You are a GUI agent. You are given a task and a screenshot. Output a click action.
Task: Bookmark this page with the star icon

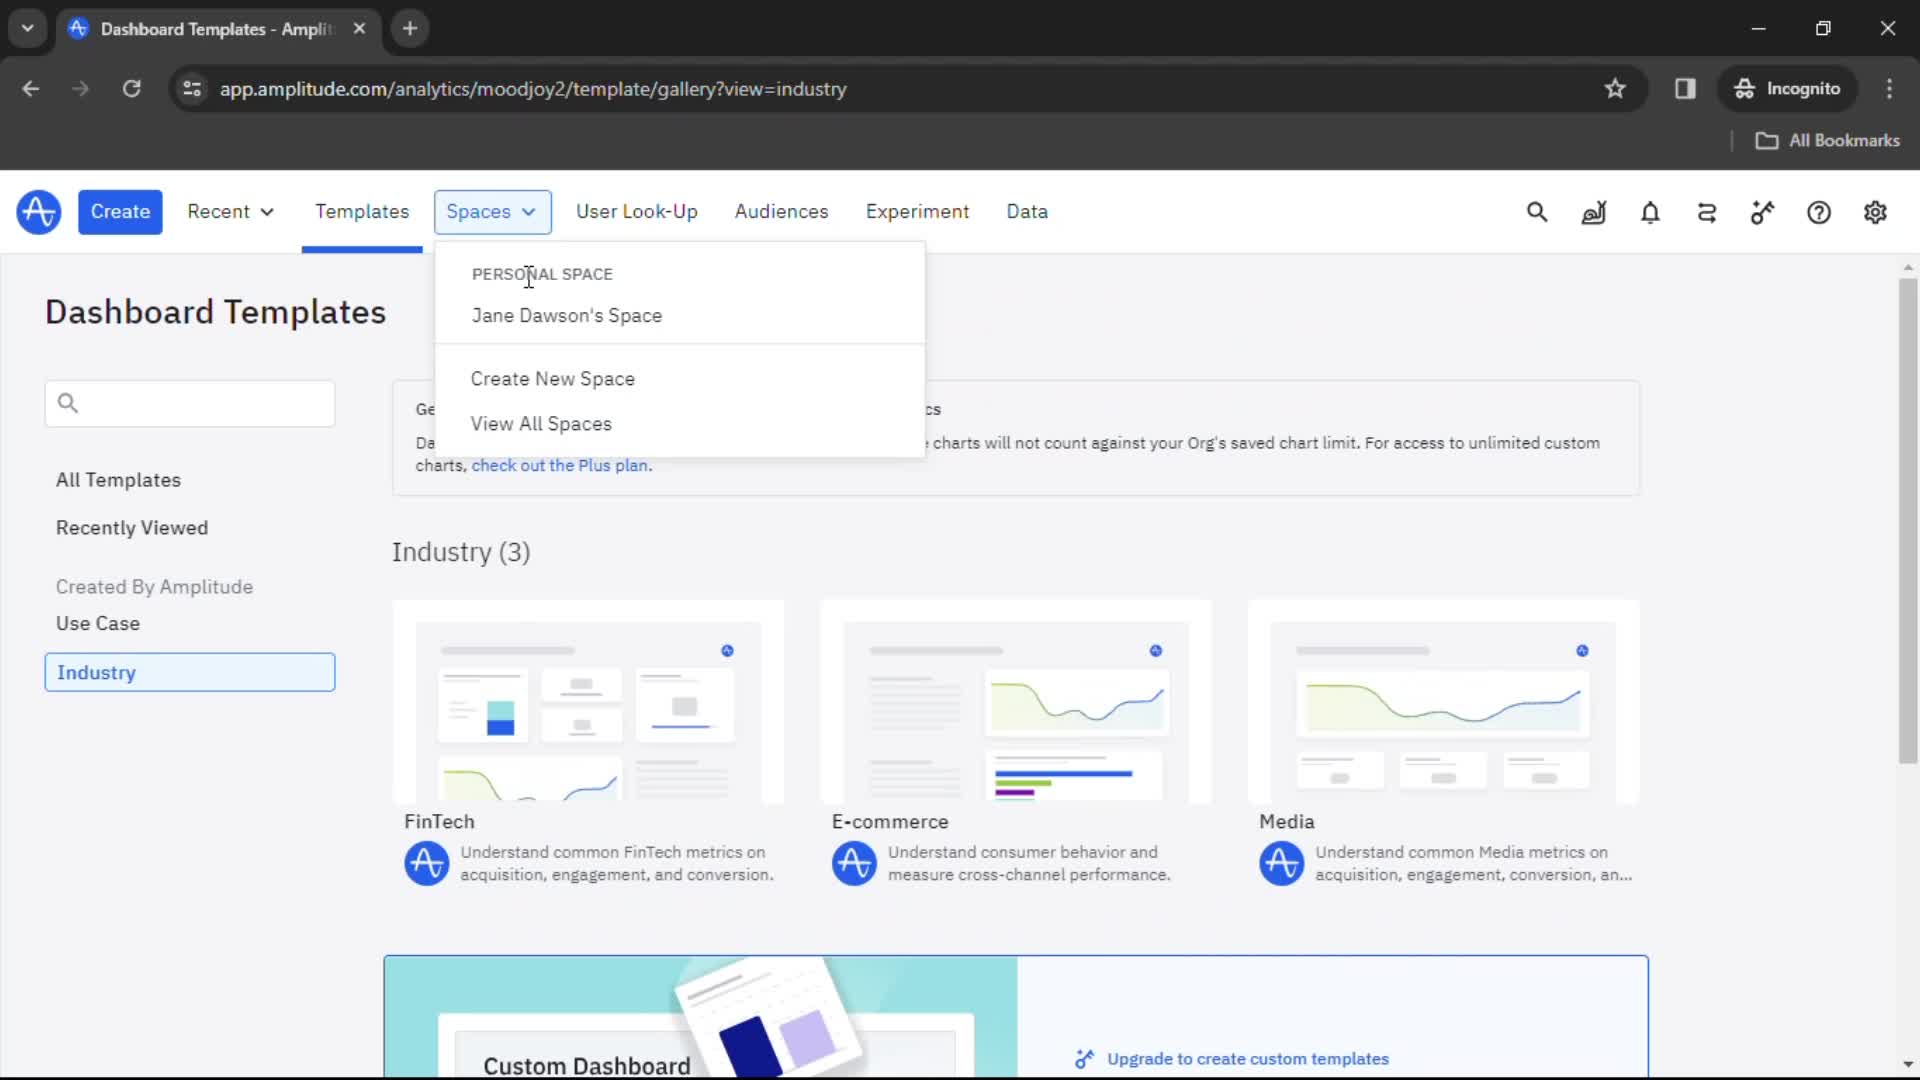pos(1615,89)
